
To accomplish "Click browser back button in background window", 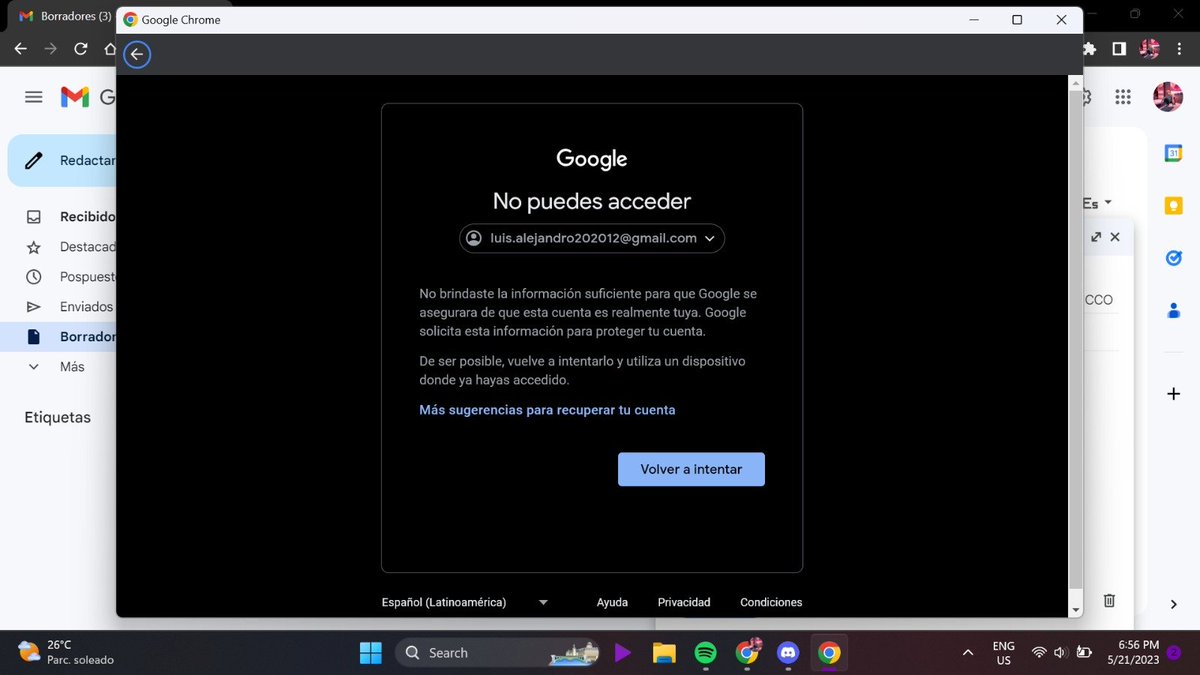I will [x=21, y=49].
